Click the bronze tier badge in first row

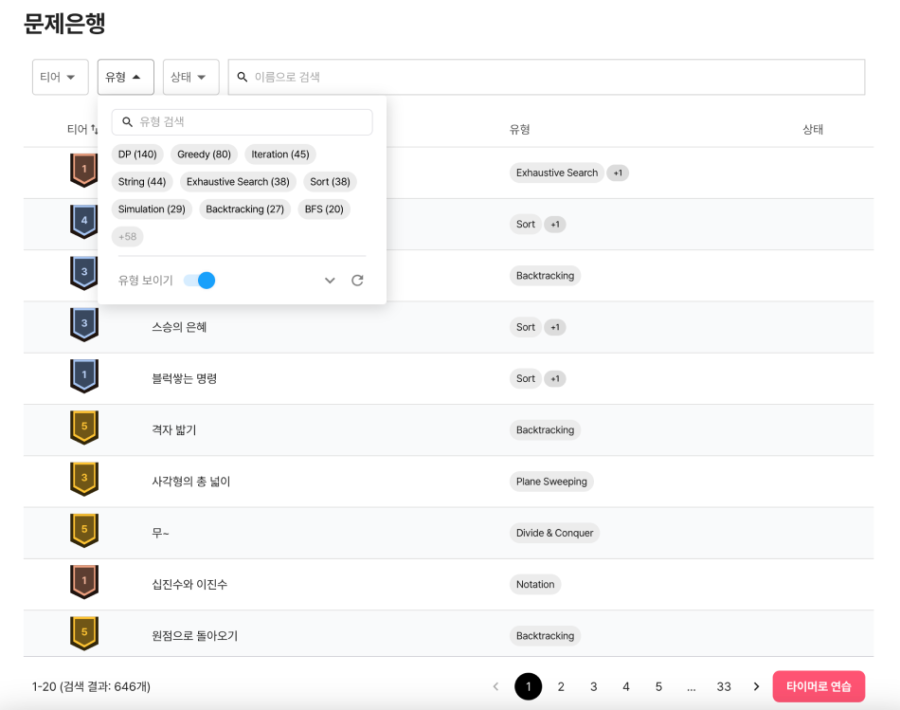coord(84,170)
